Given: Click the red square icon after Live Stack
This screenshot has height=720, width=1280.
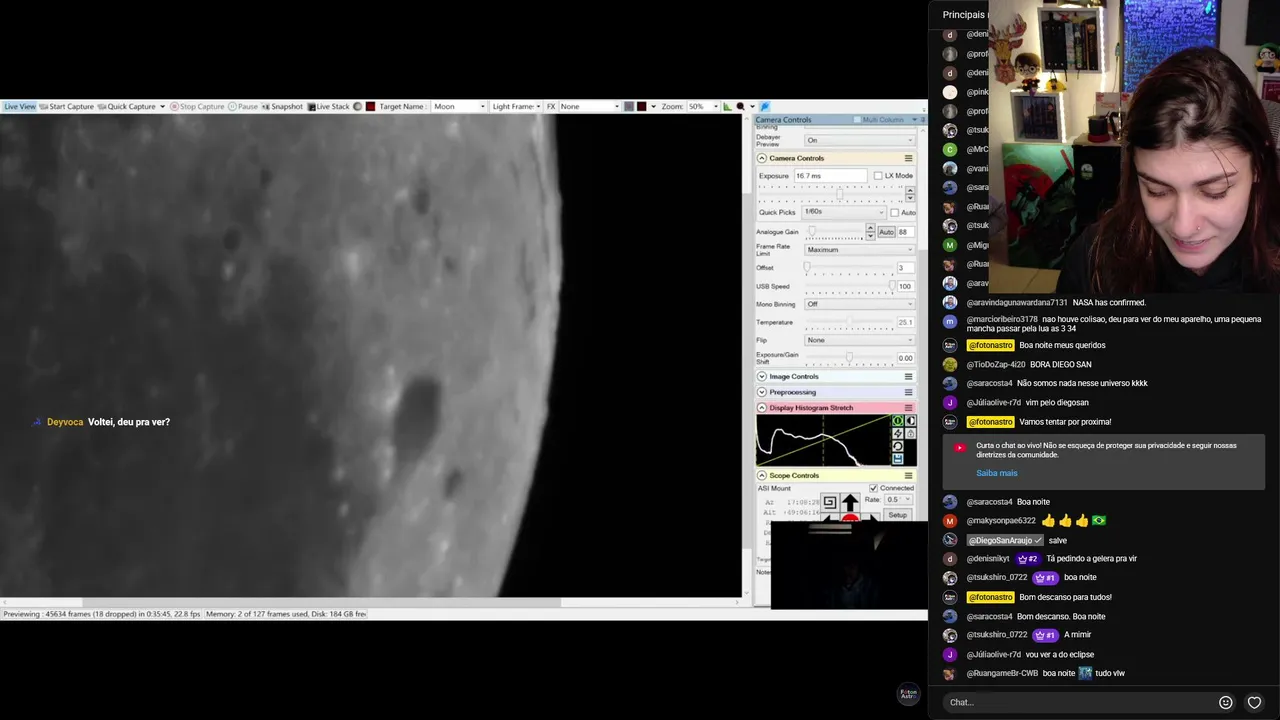Looking at the screenshot, I should point(370,106).
